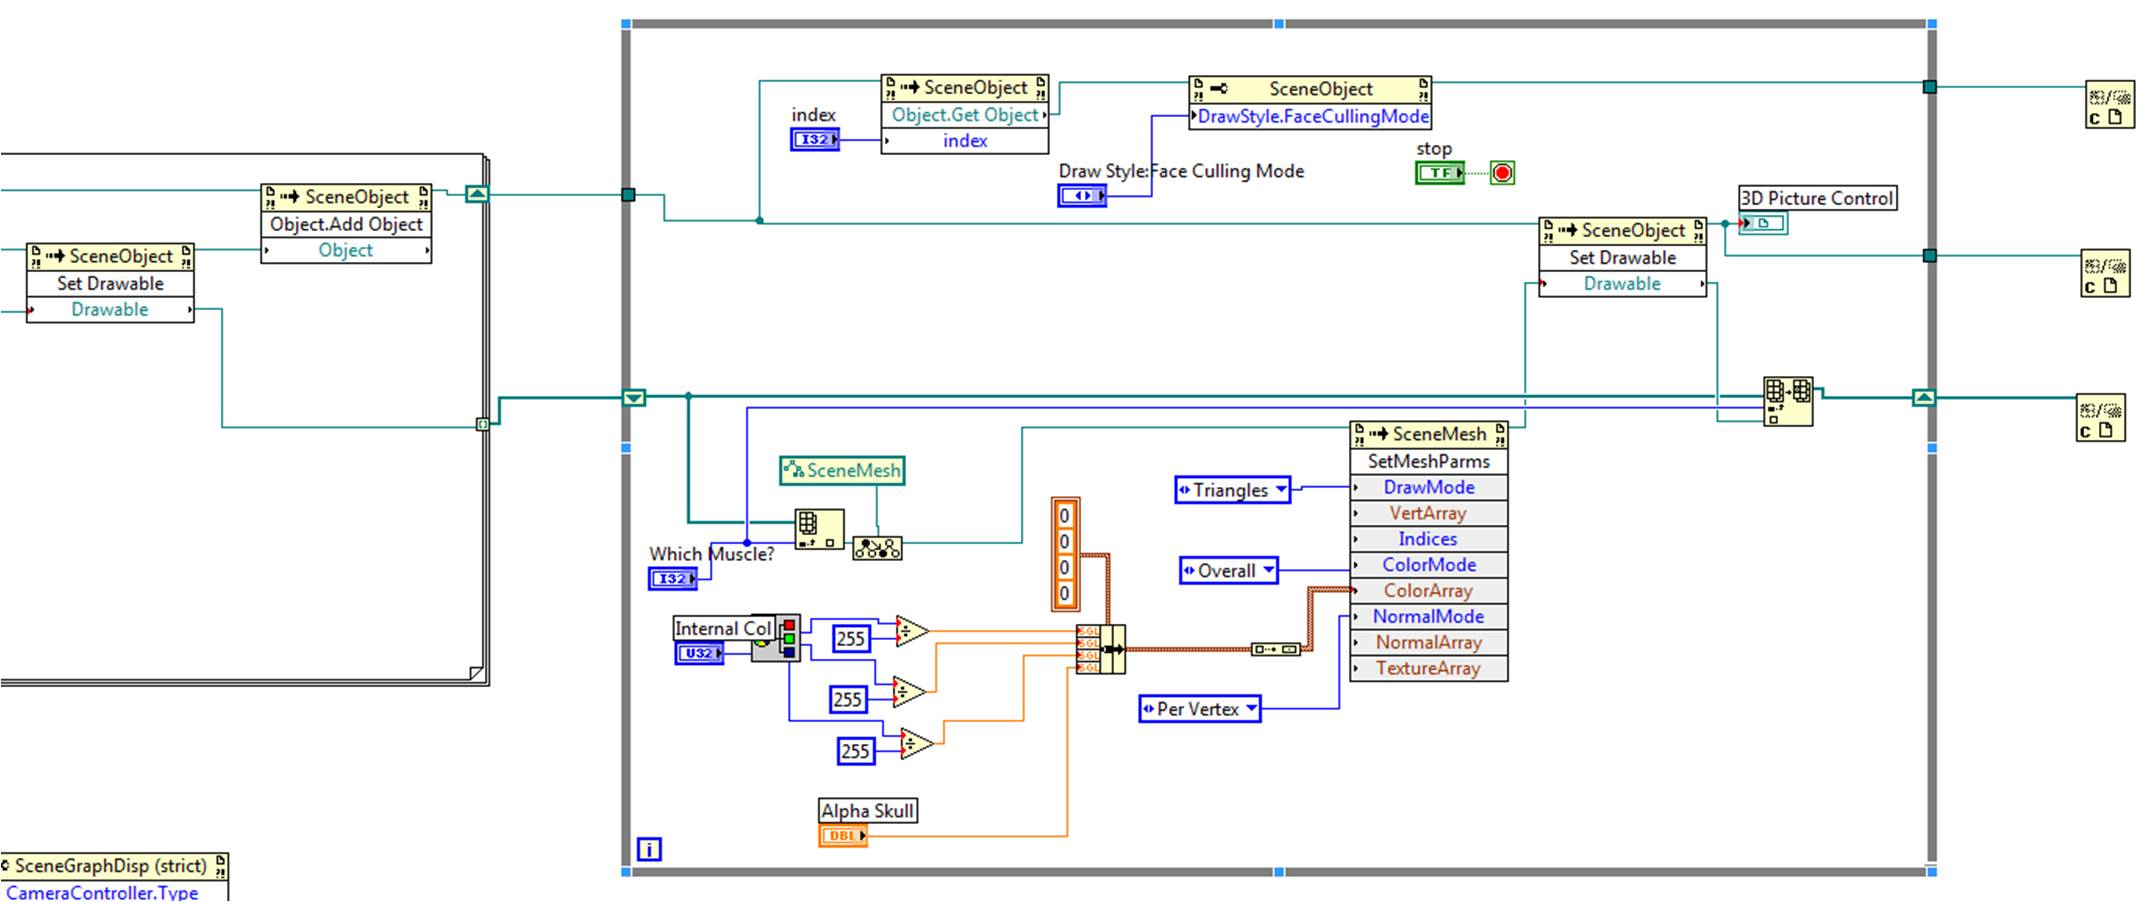
Task: Select the bottommost divide function node
Action: click(x=917, y=744)
